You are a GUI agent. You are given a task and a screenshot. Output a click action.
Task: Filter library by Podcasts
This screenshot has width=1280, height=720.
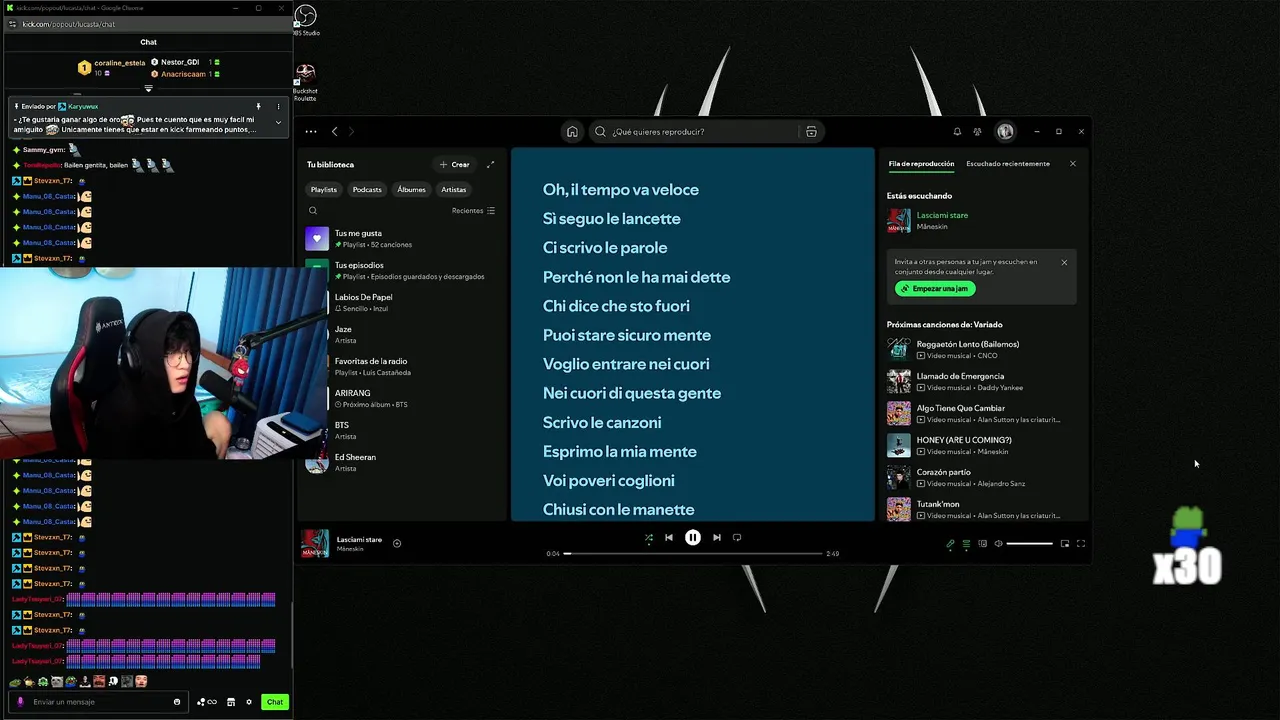click(367, 189)
